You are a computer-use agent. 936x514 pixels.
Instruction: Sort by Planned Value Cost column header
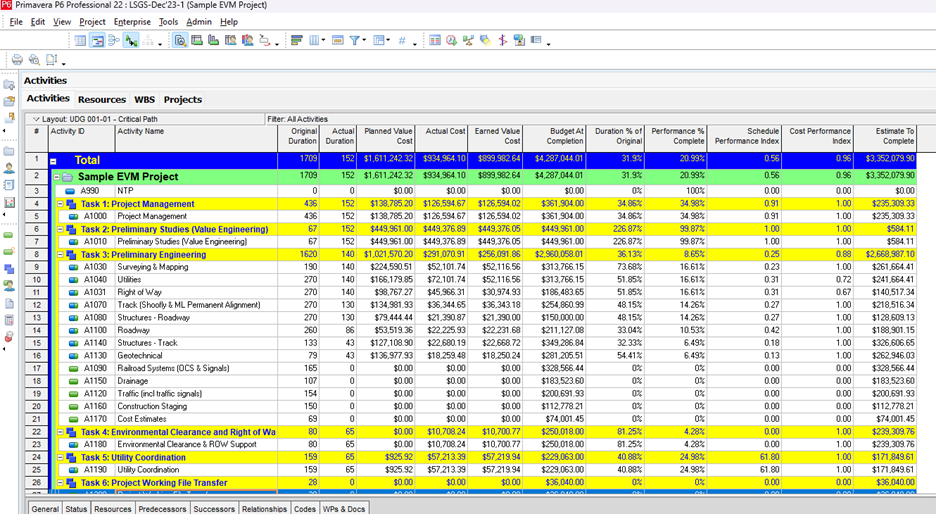[386, 138]
